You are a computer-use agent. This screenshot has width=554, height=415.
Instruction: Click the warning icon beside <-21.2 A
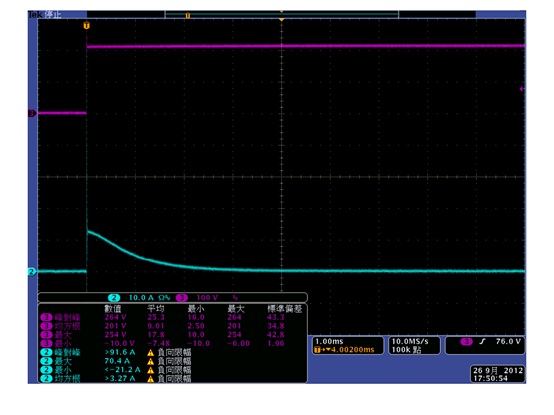151,370
